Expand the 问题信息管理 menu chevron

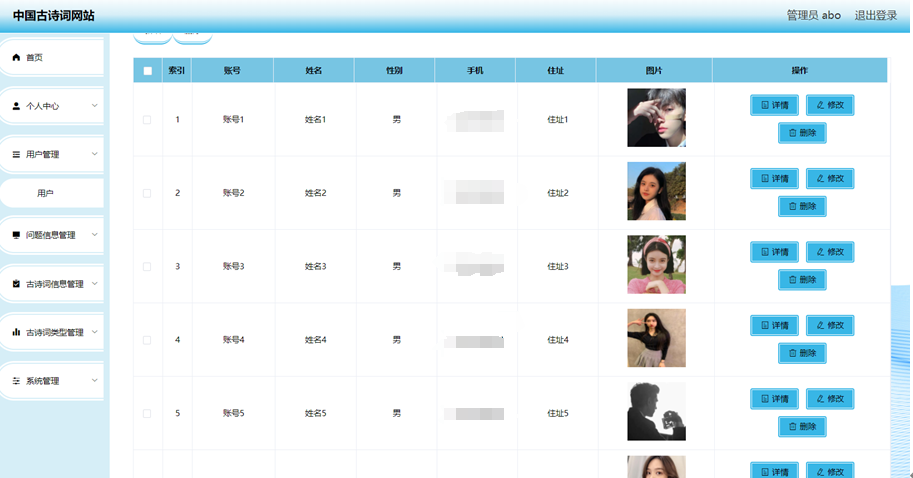94,235
